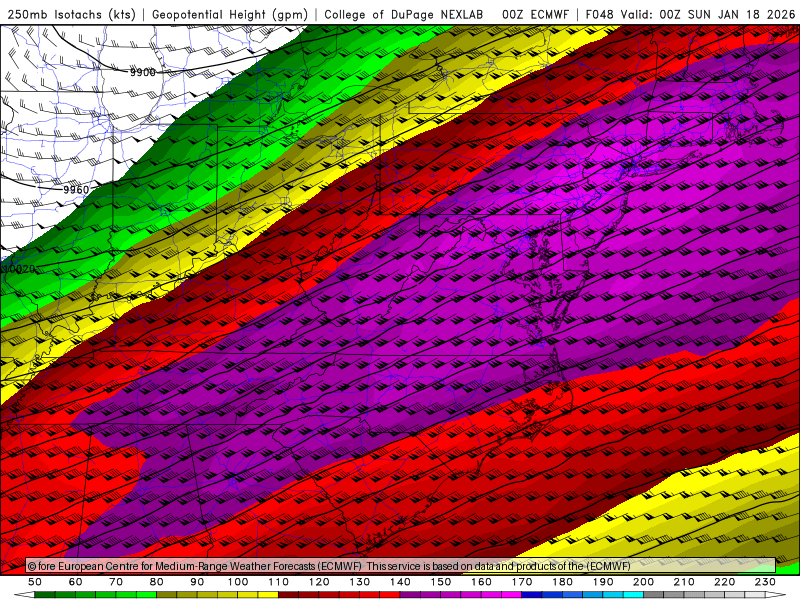Click the colorbar label "220"

point(724,582)
